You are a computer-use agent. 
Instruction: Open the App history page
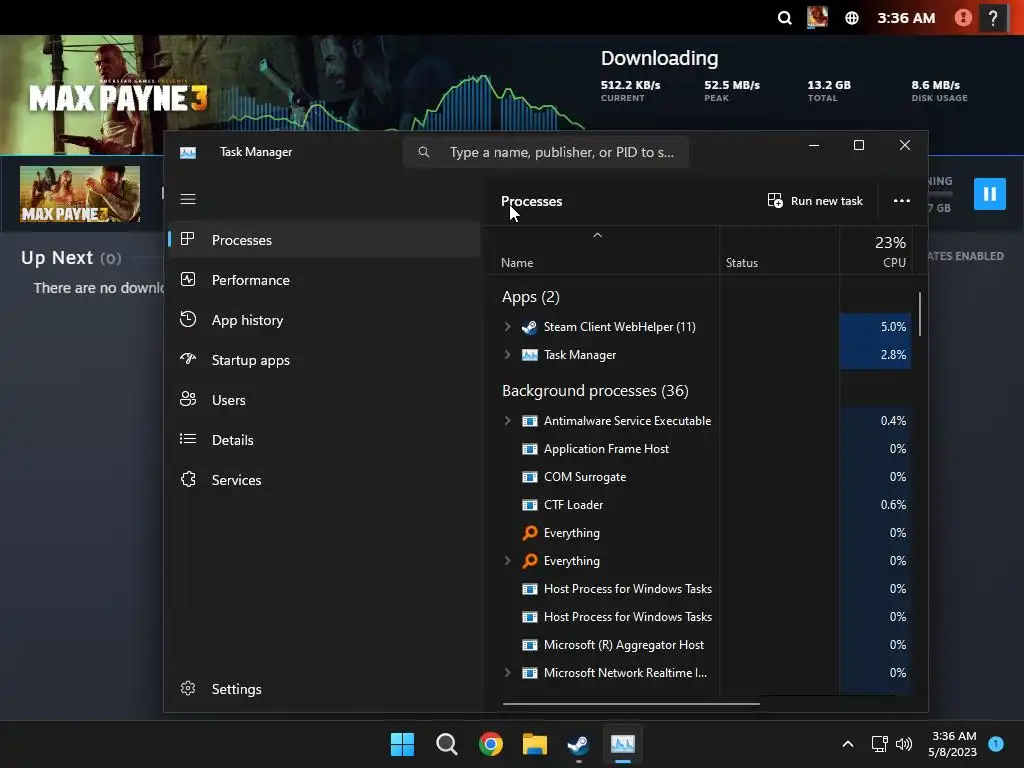325,320
